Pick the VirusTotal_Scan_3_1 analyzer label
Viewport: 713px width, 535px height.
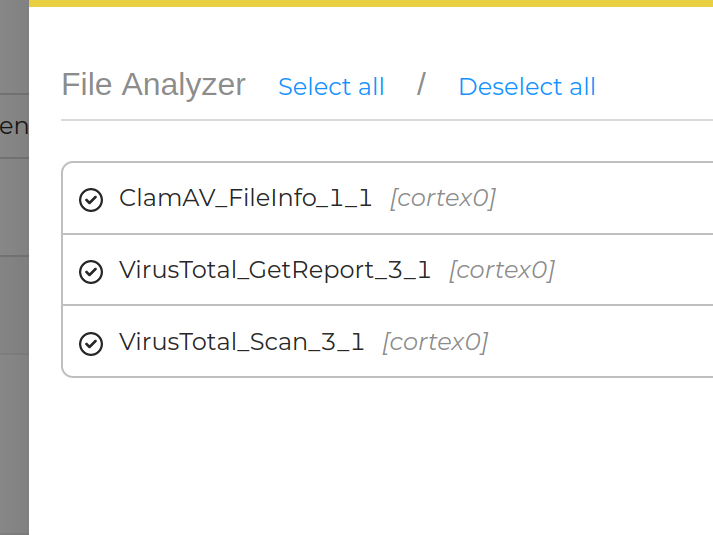[x=241, y=341]
